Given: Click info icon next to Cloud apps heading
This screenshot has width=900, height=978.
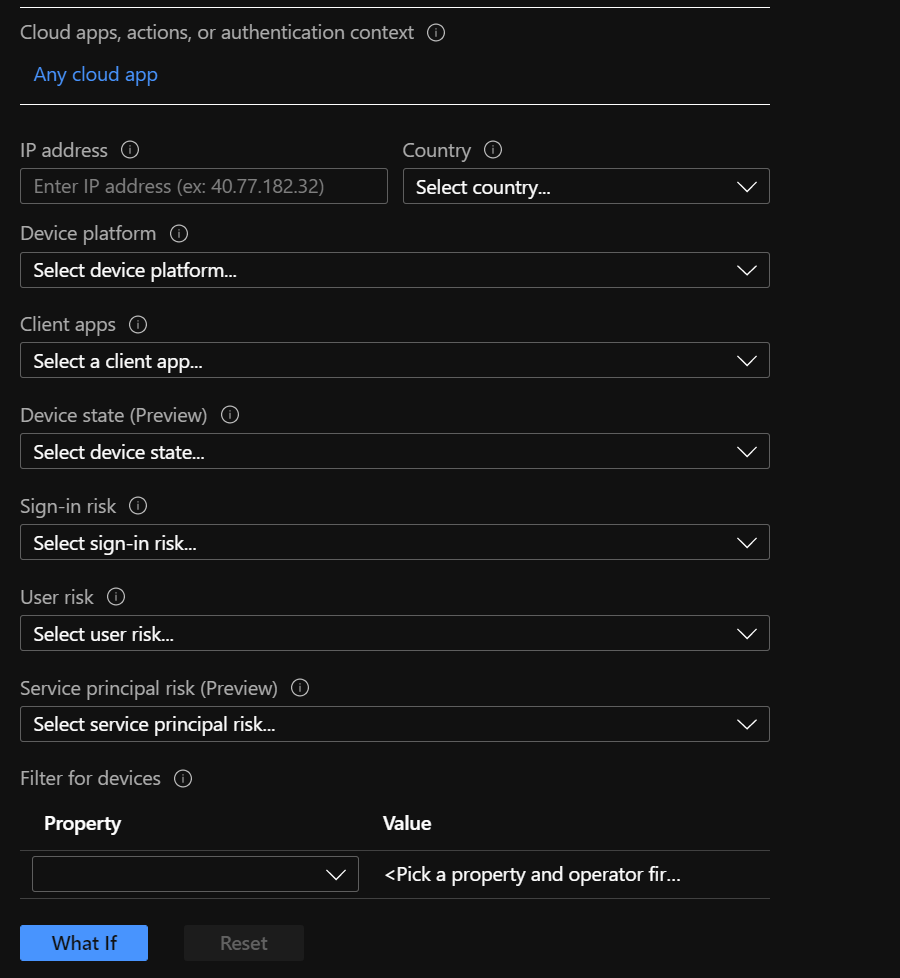Looking at the screenshot, I should [436, 32].
